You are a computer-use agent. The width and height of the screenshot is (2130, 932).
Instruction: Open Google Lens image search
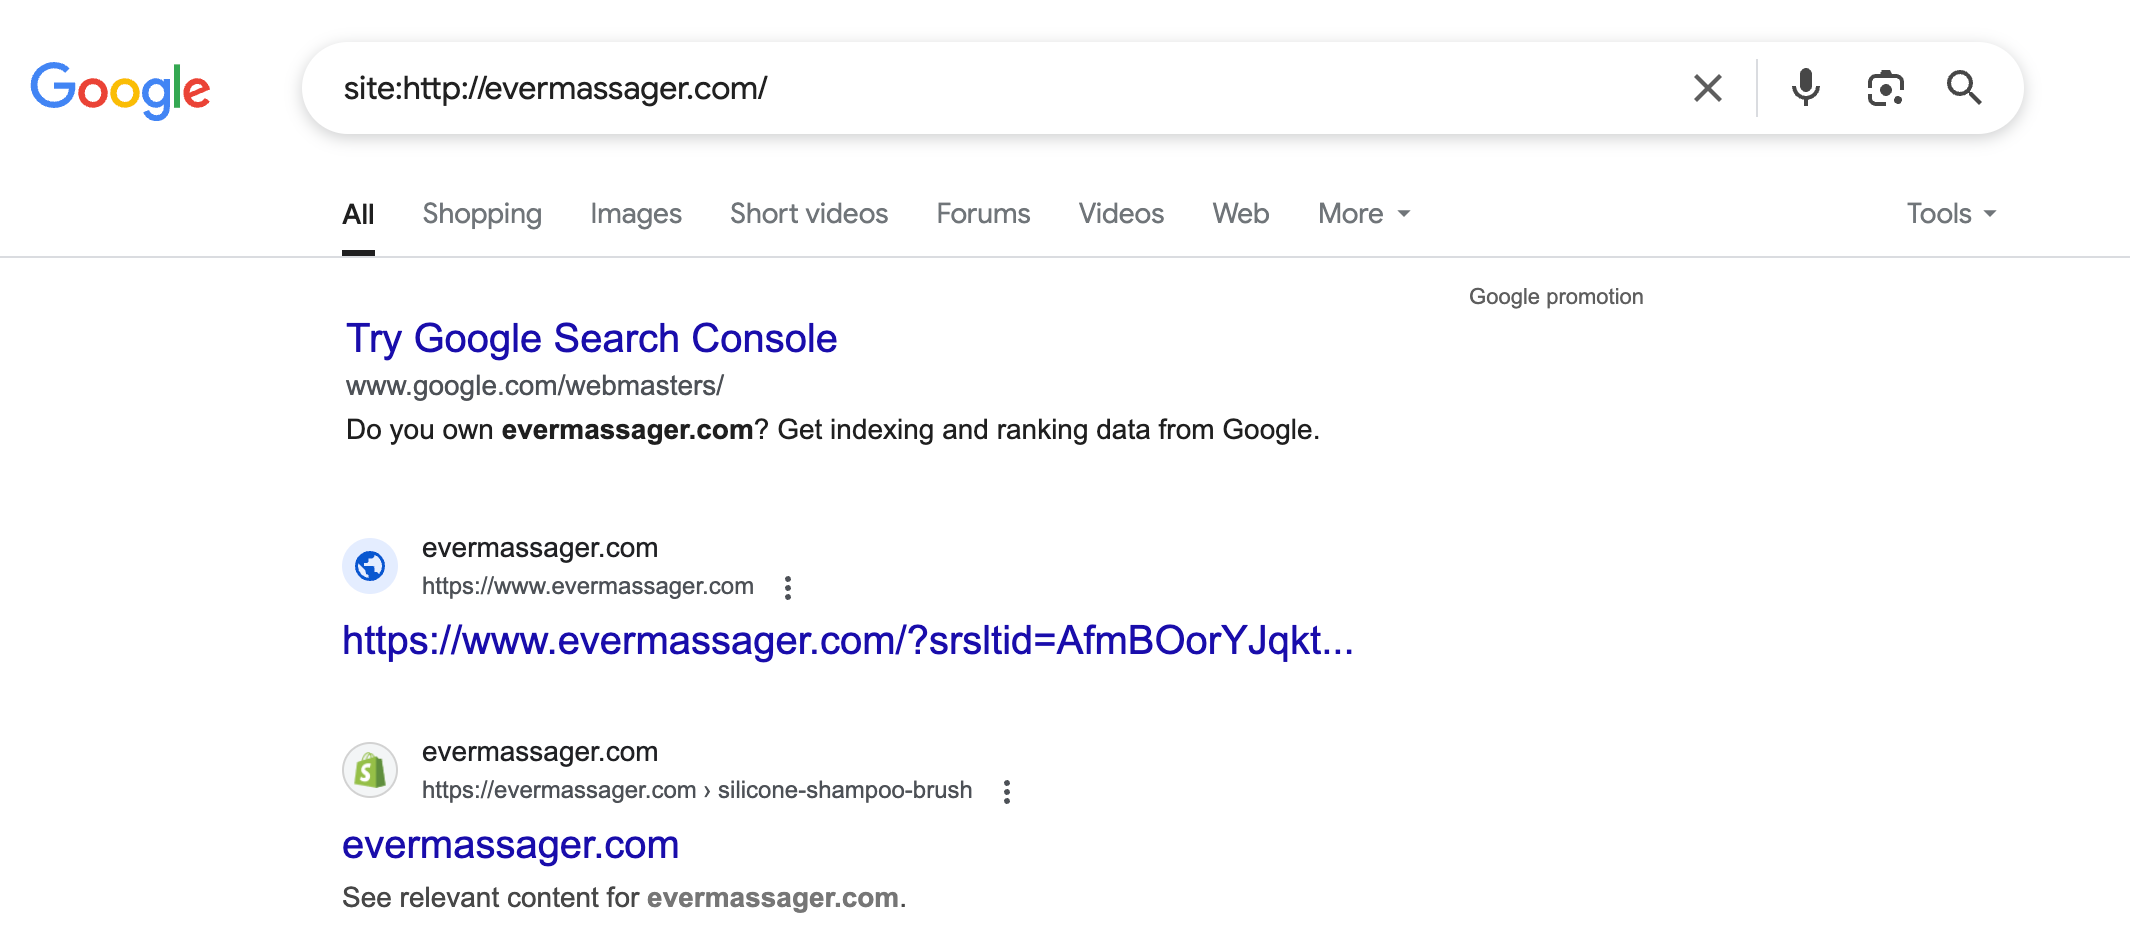tap(1885, 88)
